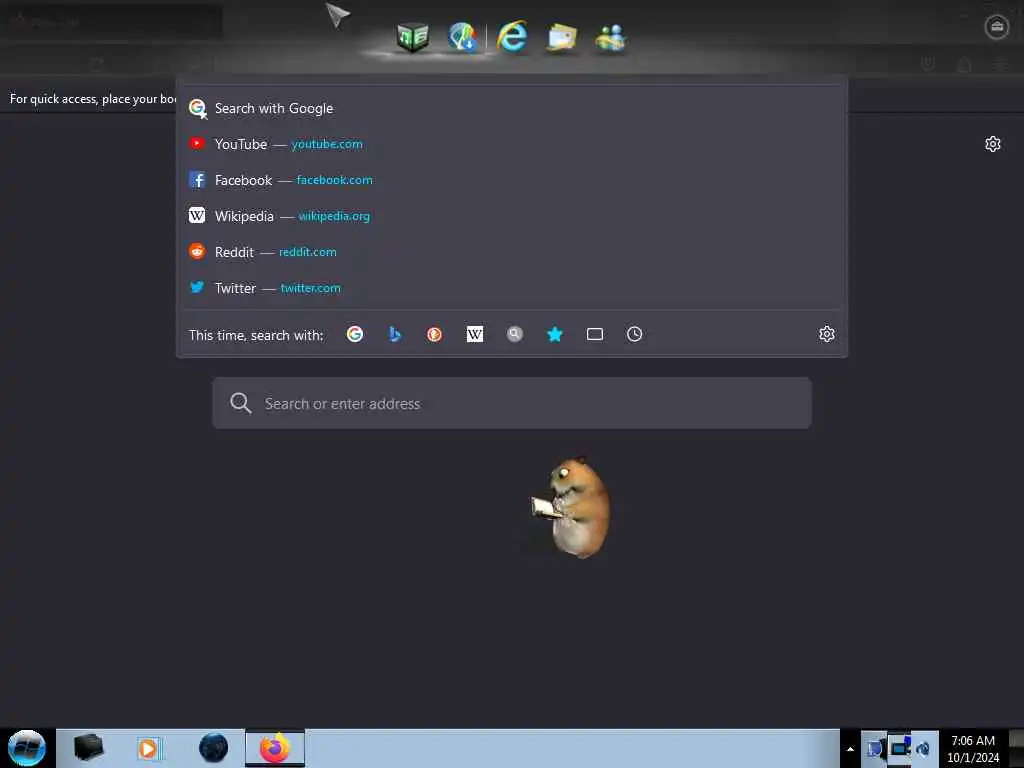Screen dimensions: 1024x768
Task: Open the globe download dock icon
Action: coord(463,36)
